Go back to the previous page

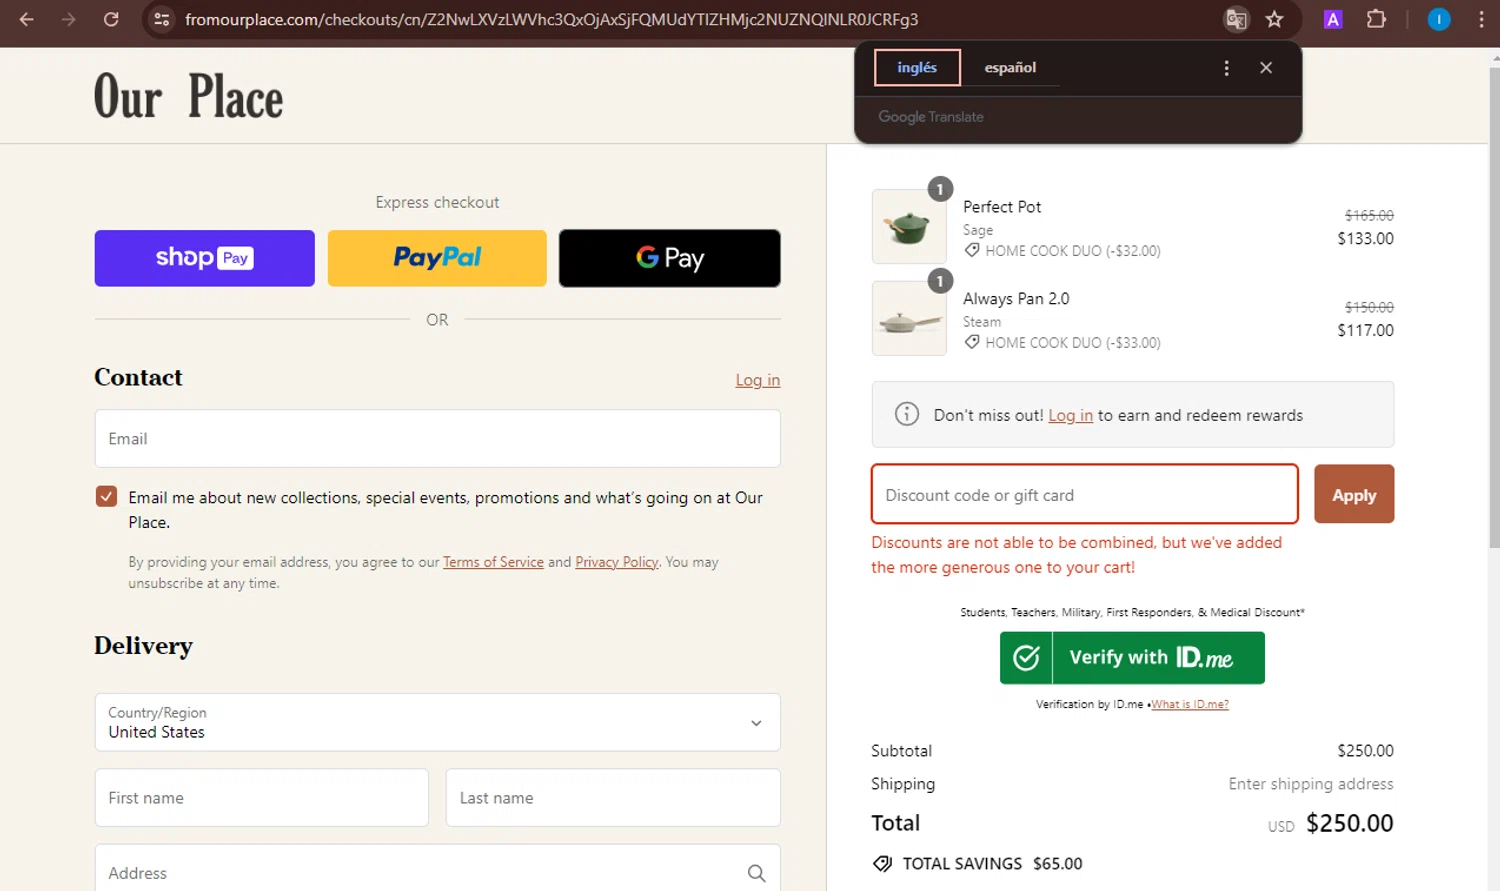click(x=27, y=19)
